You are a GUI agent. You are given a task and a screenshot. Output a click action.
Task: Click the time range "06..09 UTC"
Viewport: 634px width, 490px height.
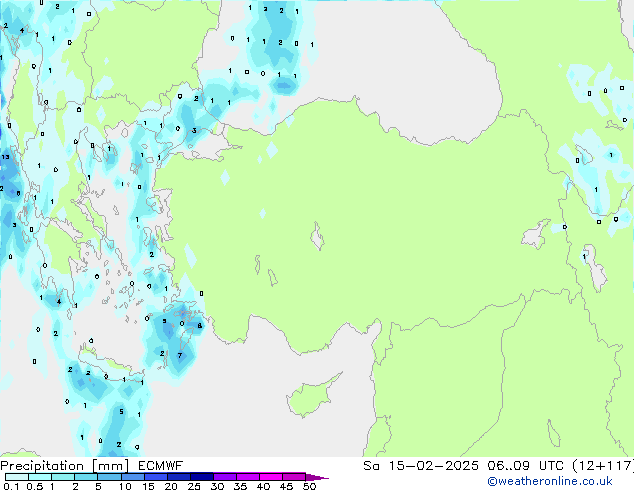coord(525,466)
